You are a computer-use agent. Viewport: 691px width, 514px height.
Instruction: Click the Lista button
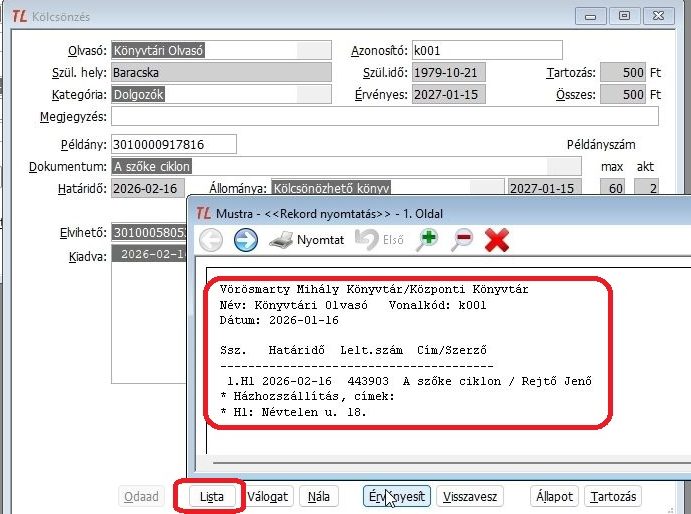[211, 496]
